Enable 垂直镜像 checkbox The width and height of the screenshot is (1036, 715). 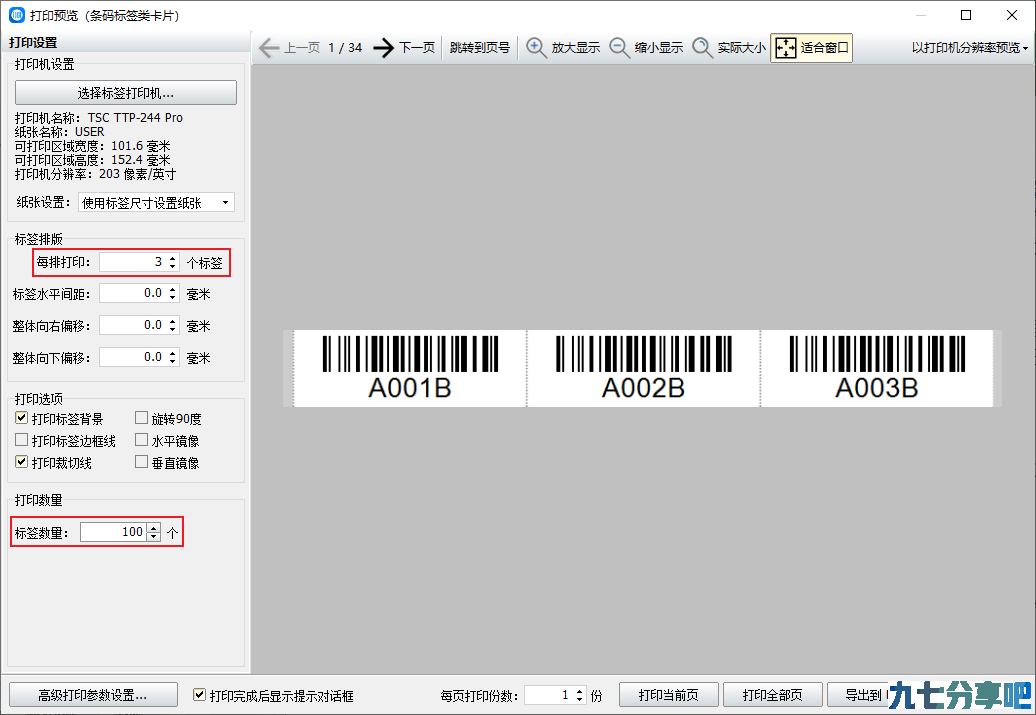pos(141,461)
